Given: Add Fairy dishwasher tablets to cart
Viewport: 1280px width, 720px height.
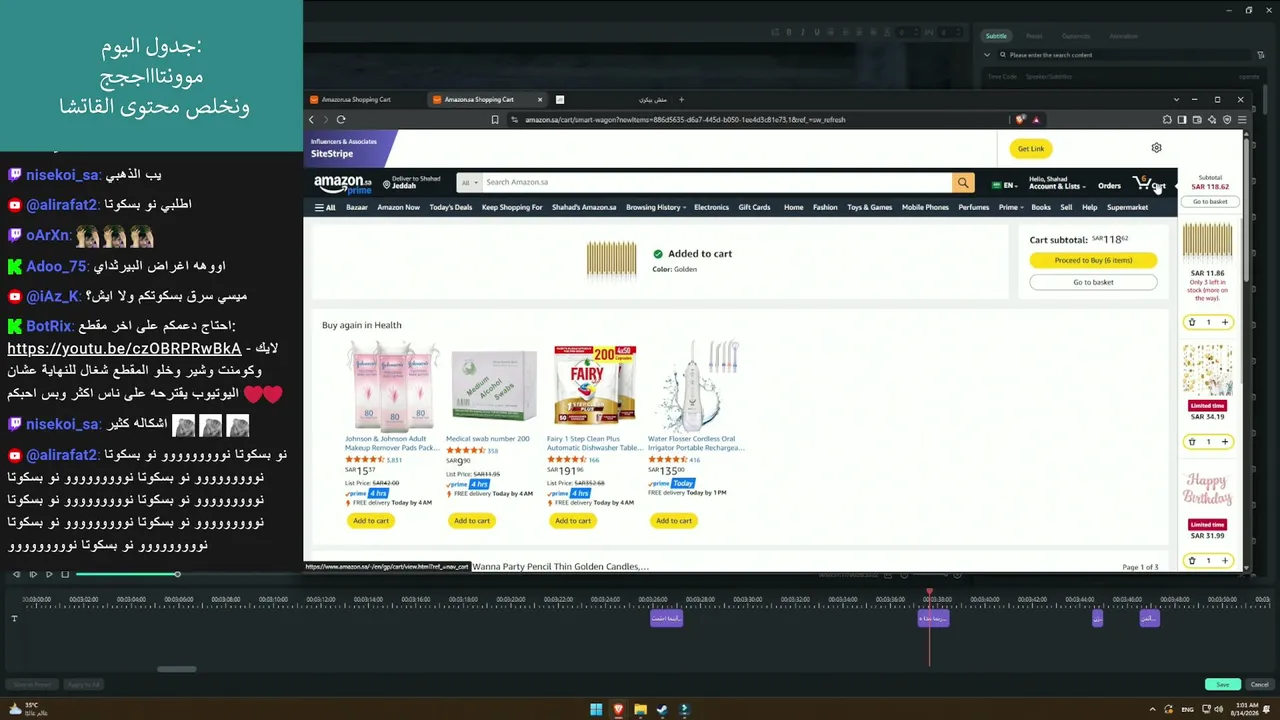Looking at the screenshot, I should (573, 520).
